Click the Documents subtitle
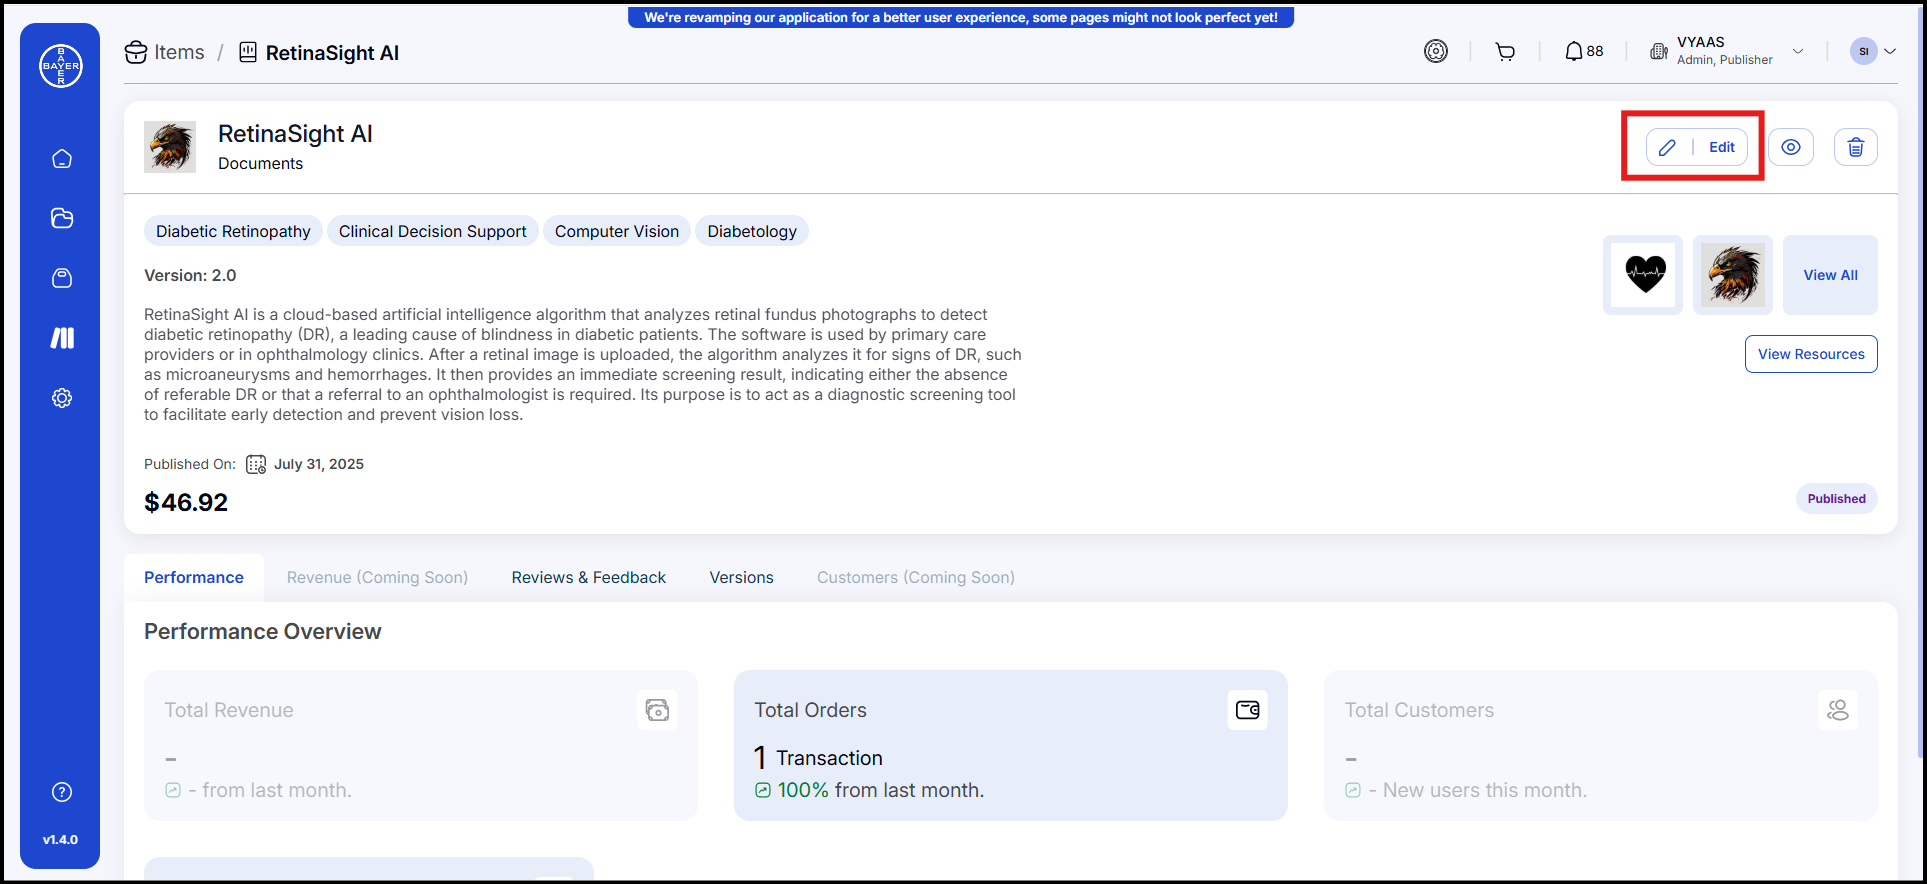The width and height of the screenshot is (1927, 884). (260, 163)
